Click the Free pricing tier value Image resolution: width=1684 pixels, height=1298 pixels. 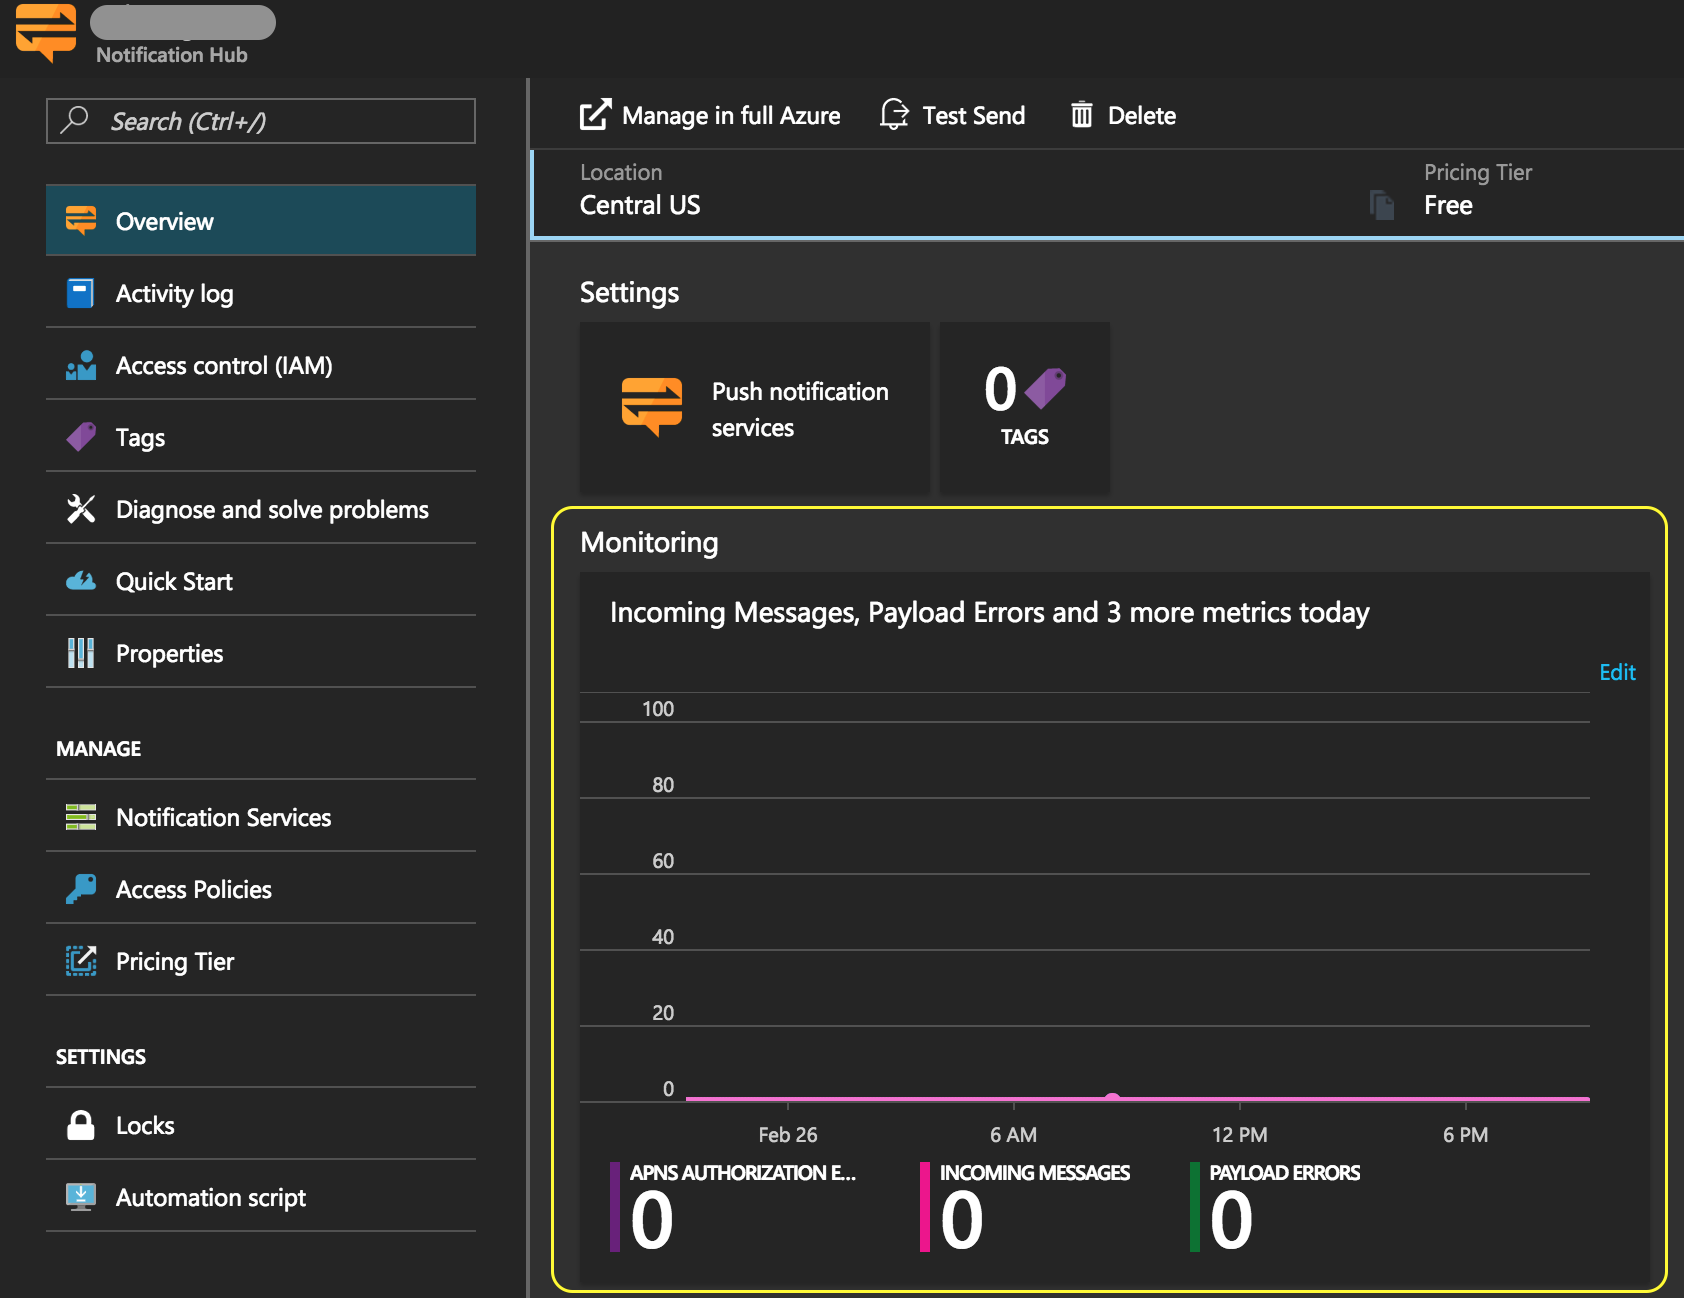click(1448, 205)
